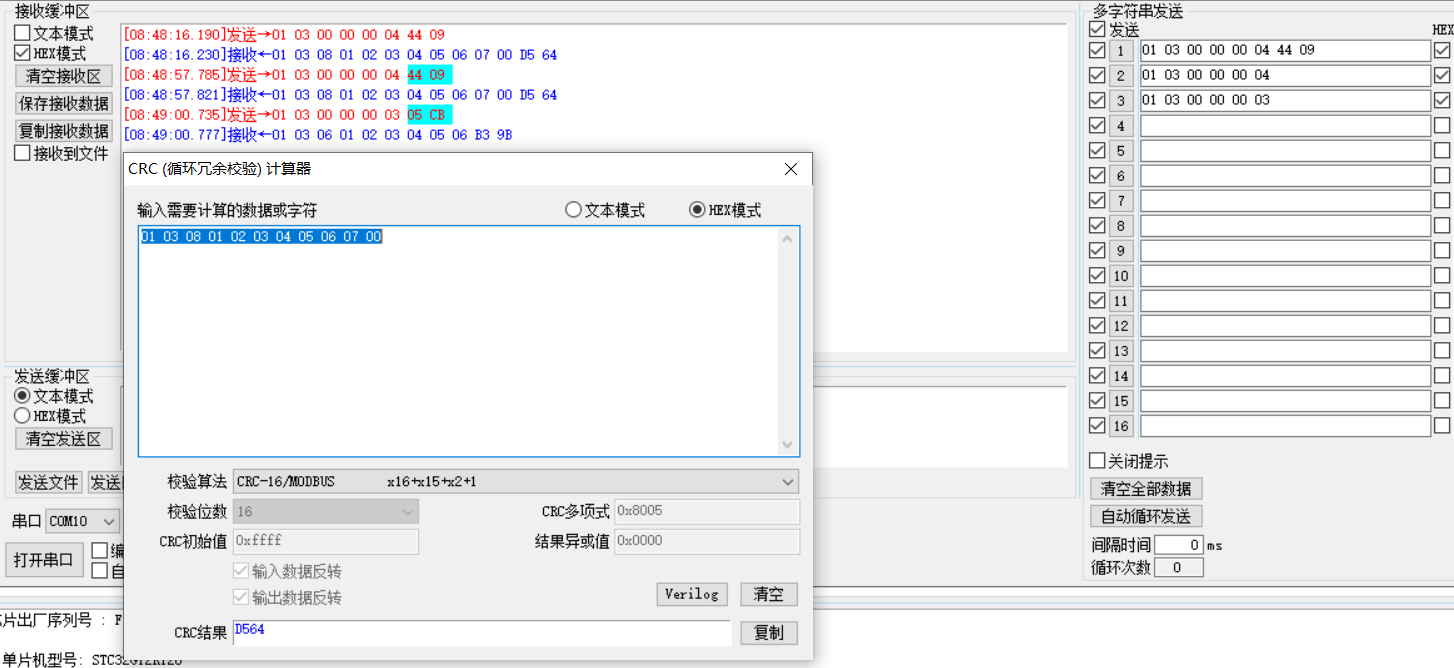Click the CRC初始值 field showing 0xffff
This screenshot has height=668, width=1454.
326,541
